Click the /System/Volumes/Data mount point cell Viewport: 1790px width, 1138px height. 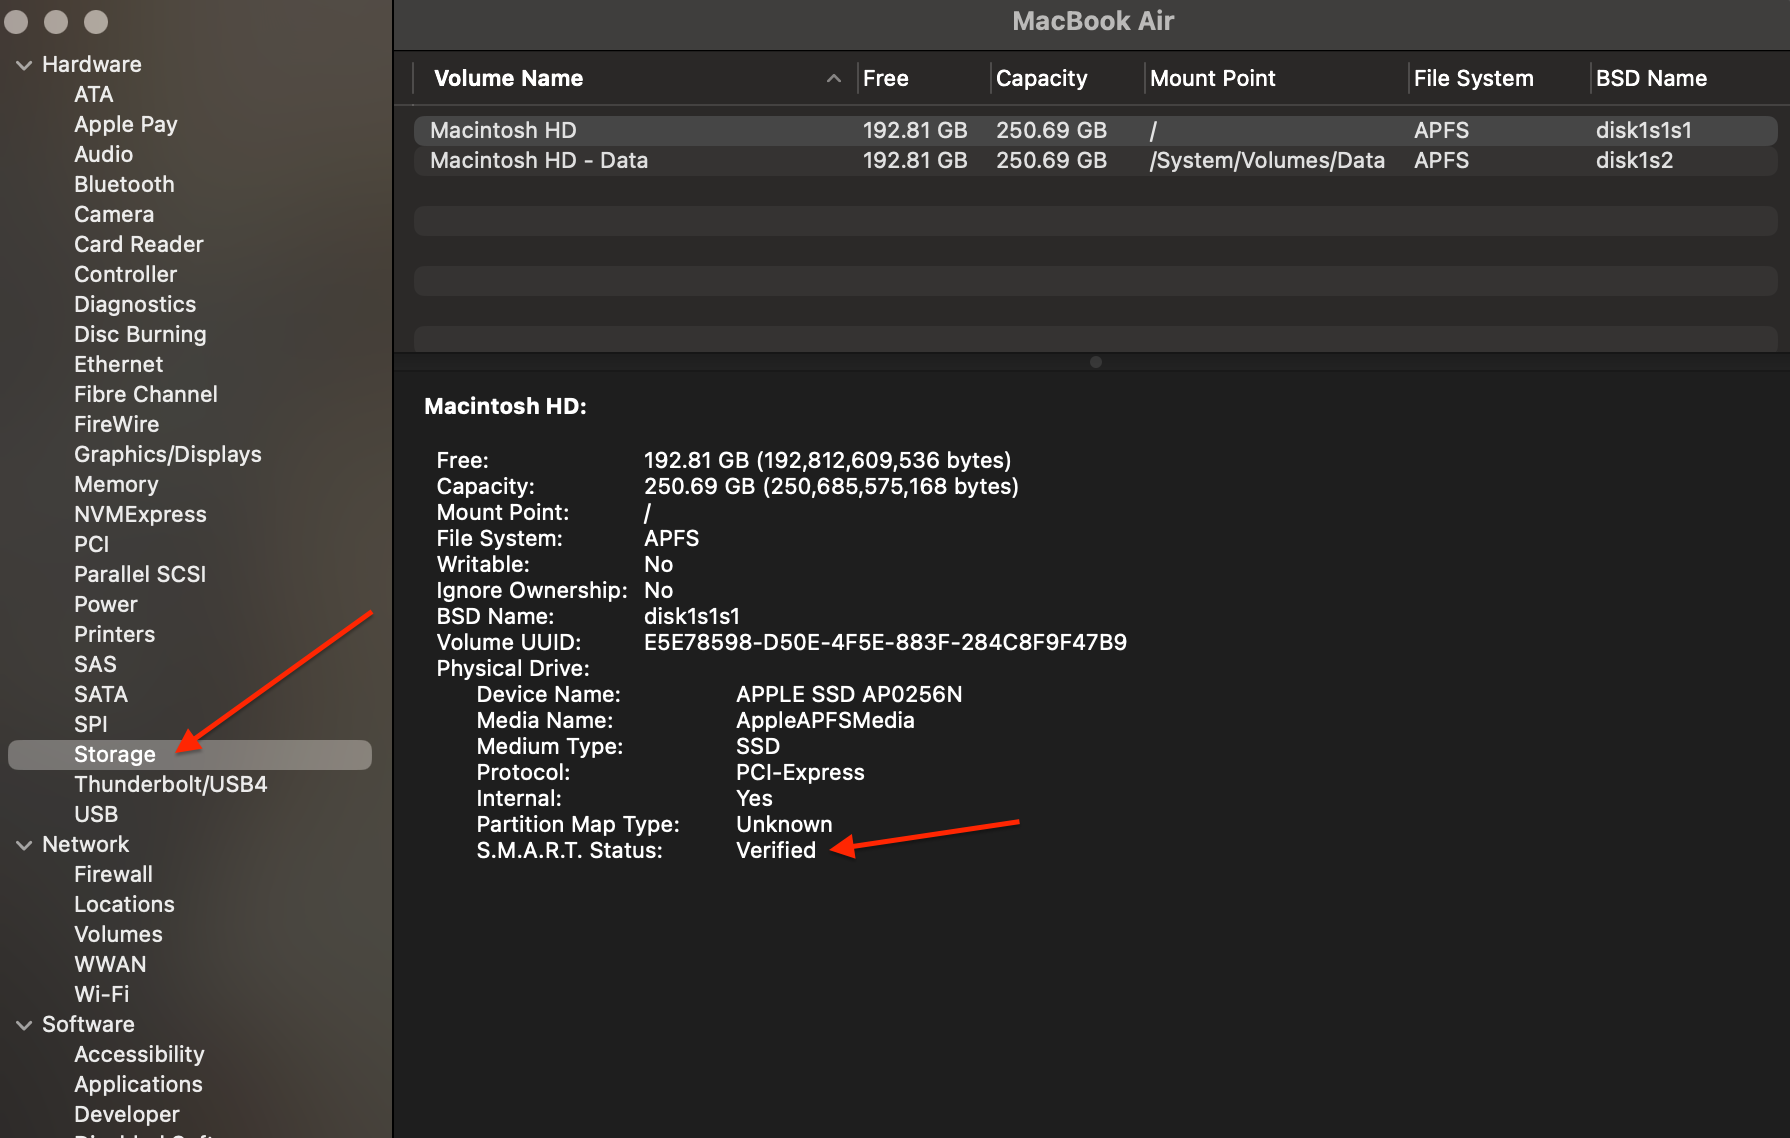tap(1267, 160)
